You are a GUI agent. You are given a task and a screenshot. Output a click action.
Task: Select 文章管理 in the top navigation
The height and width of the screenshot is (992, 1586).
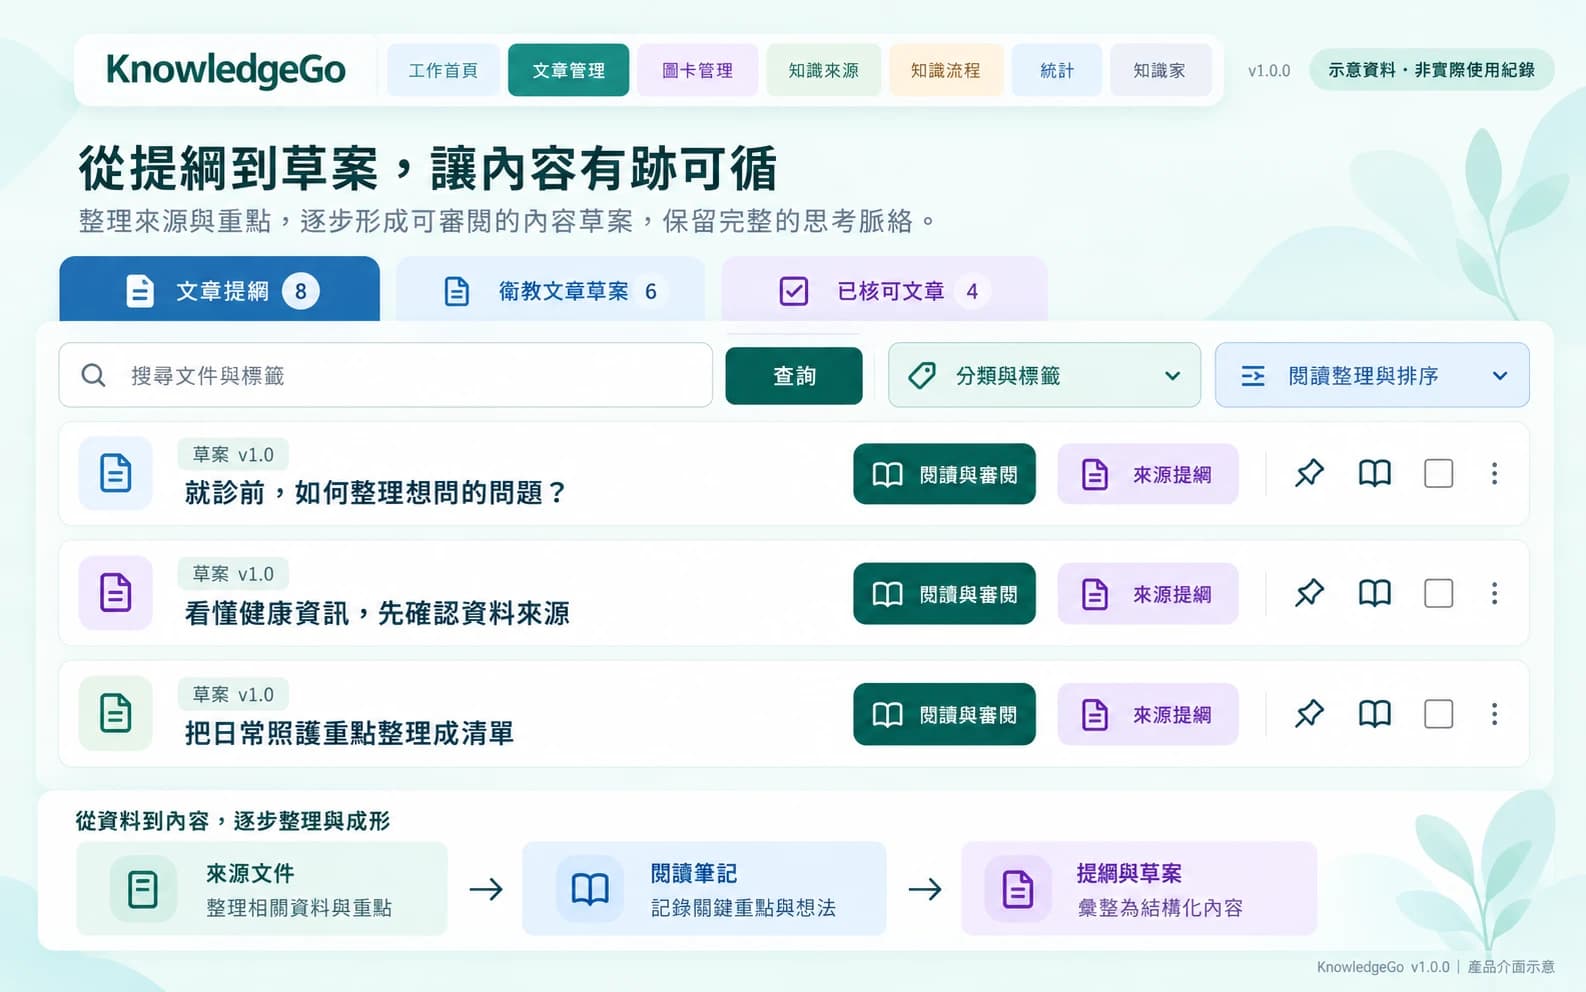(568, 70)
